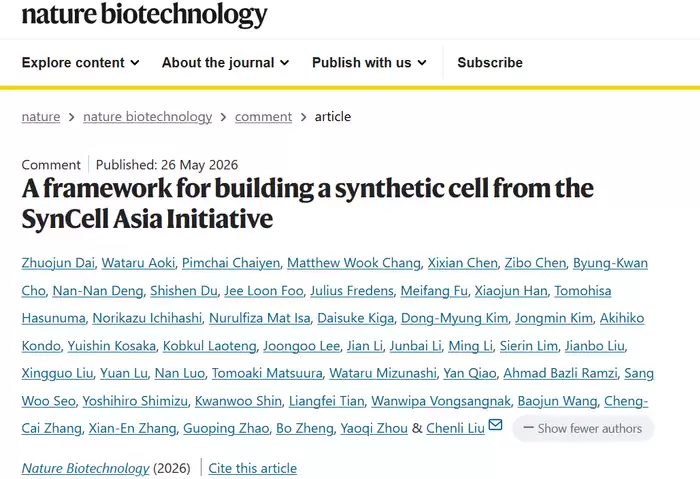The height and width of the screenshot is (479, 700).
Task: Open Wanwipa Vongsangnak author link
Action: click(x=441, y=401)
